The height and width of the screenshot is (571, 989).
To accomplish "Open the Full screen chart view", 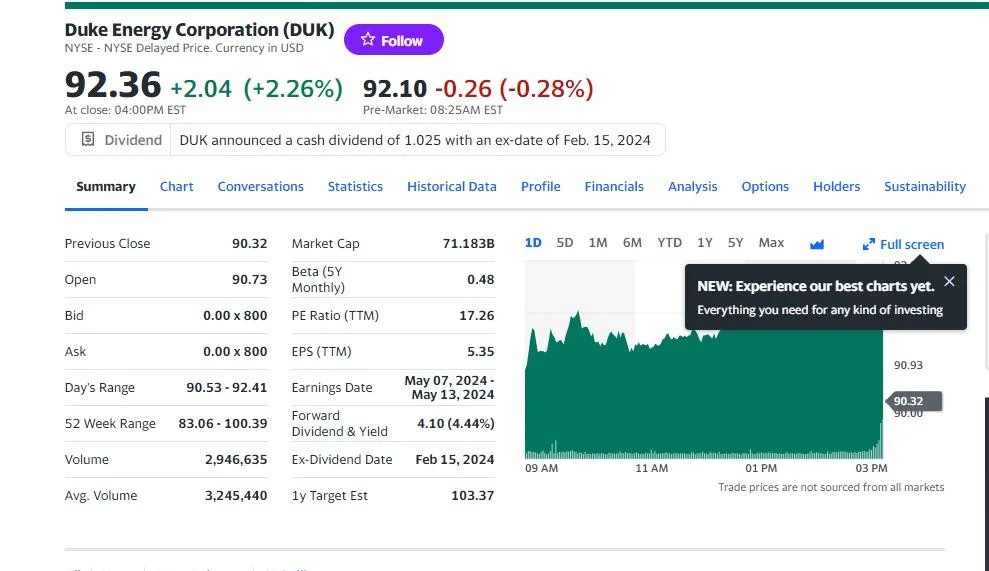I will click(903, 244).
